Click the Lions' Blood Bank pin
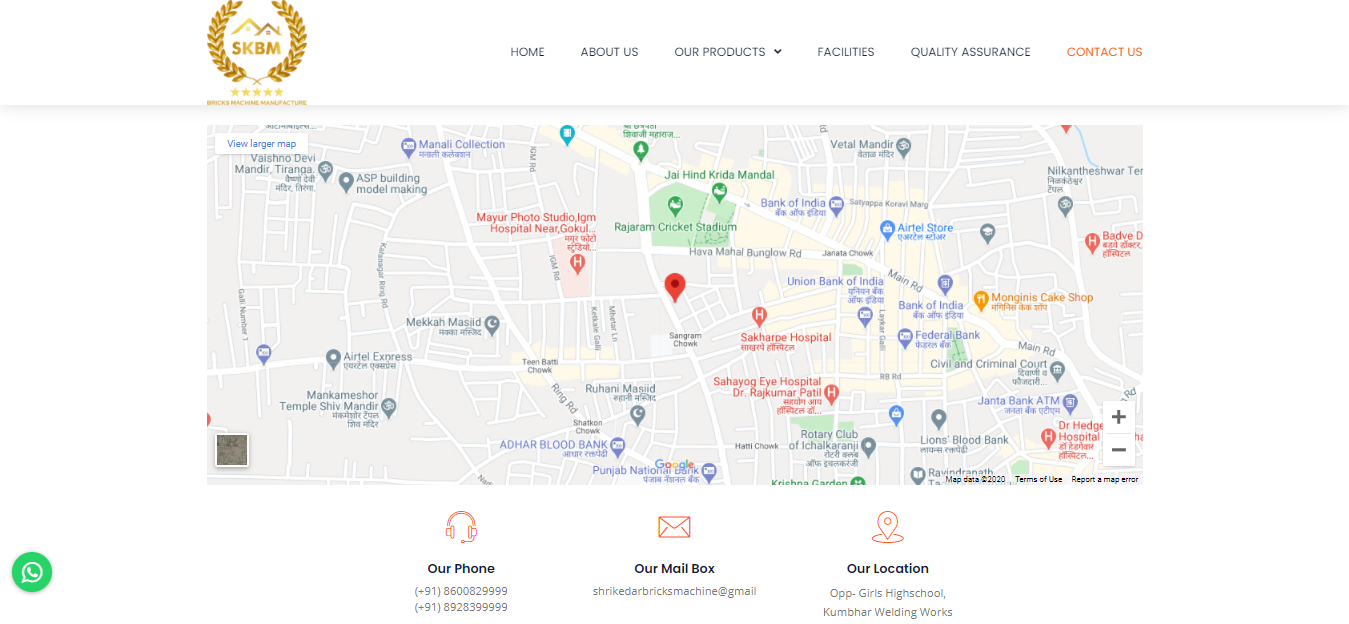Screen dimensions: 1349x624 click(938, 418)
